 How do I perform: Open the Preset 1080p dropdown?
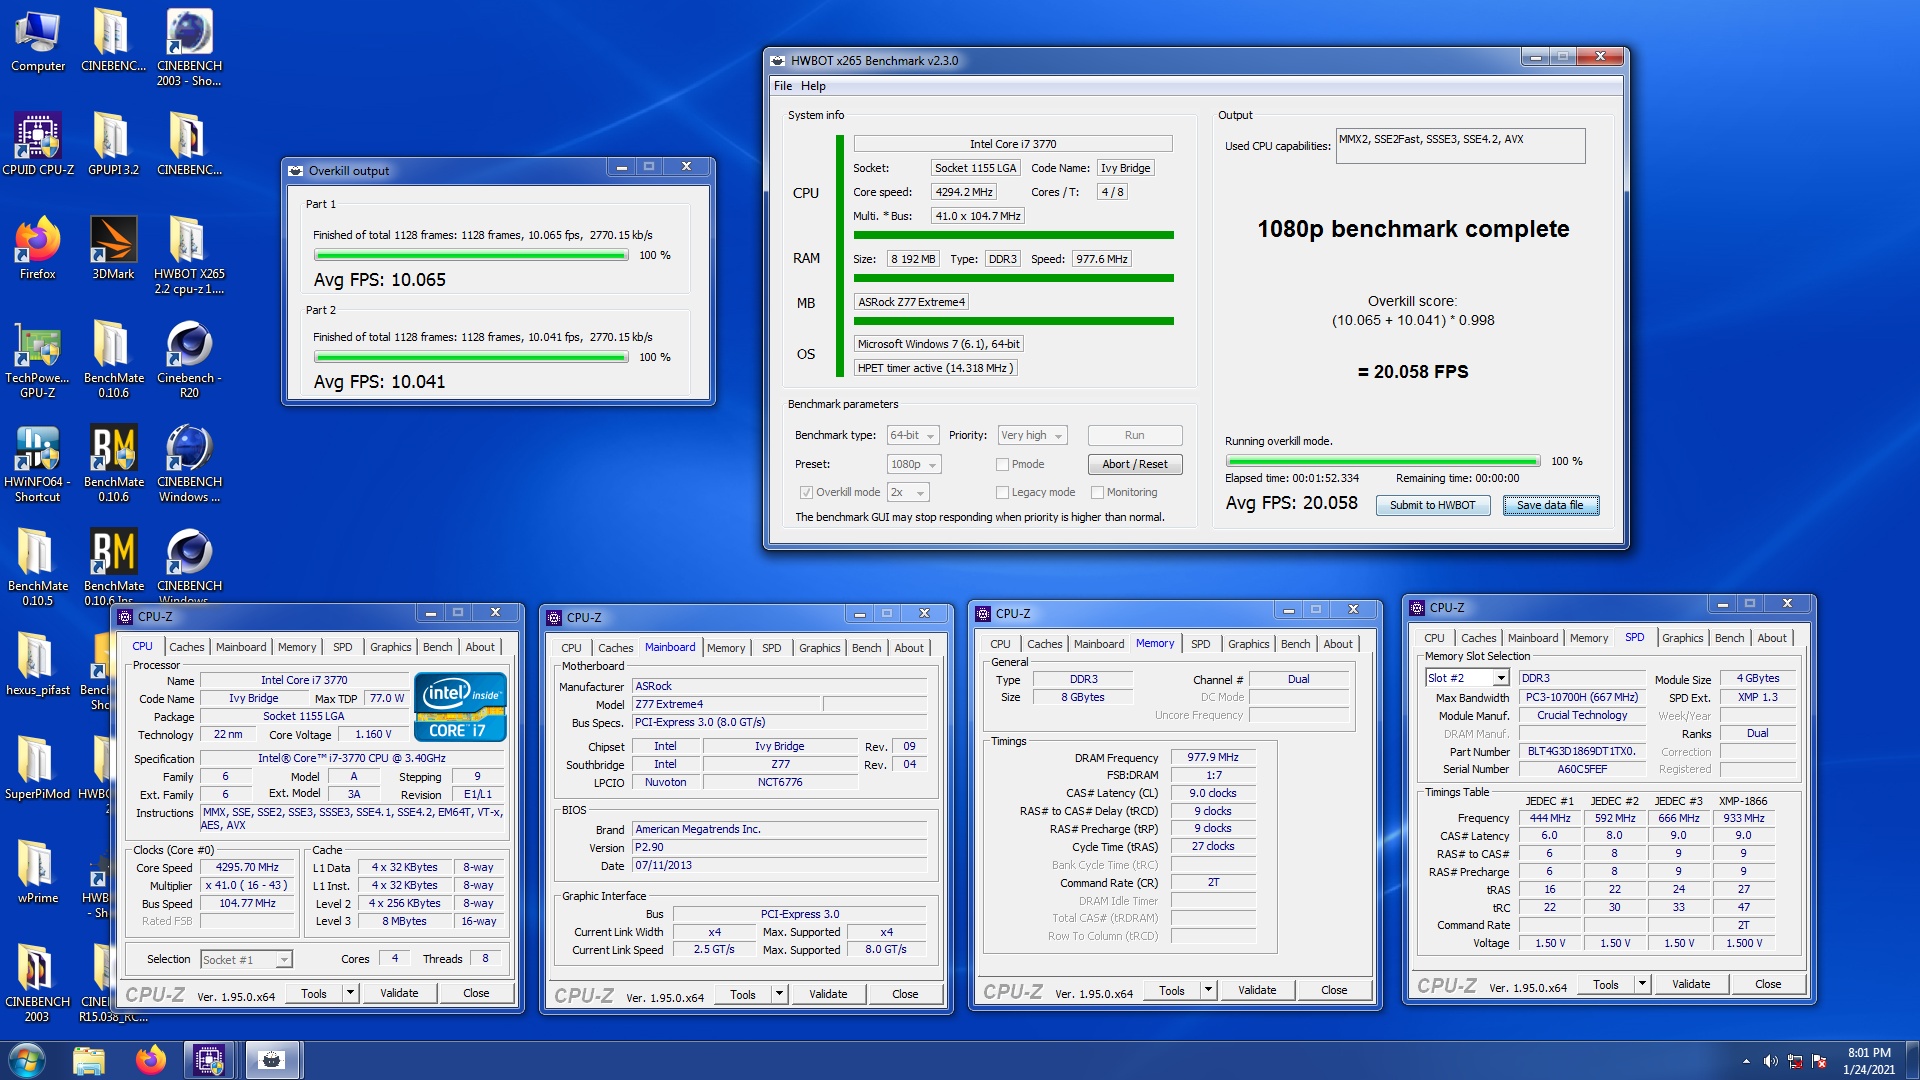coord(913,464)
